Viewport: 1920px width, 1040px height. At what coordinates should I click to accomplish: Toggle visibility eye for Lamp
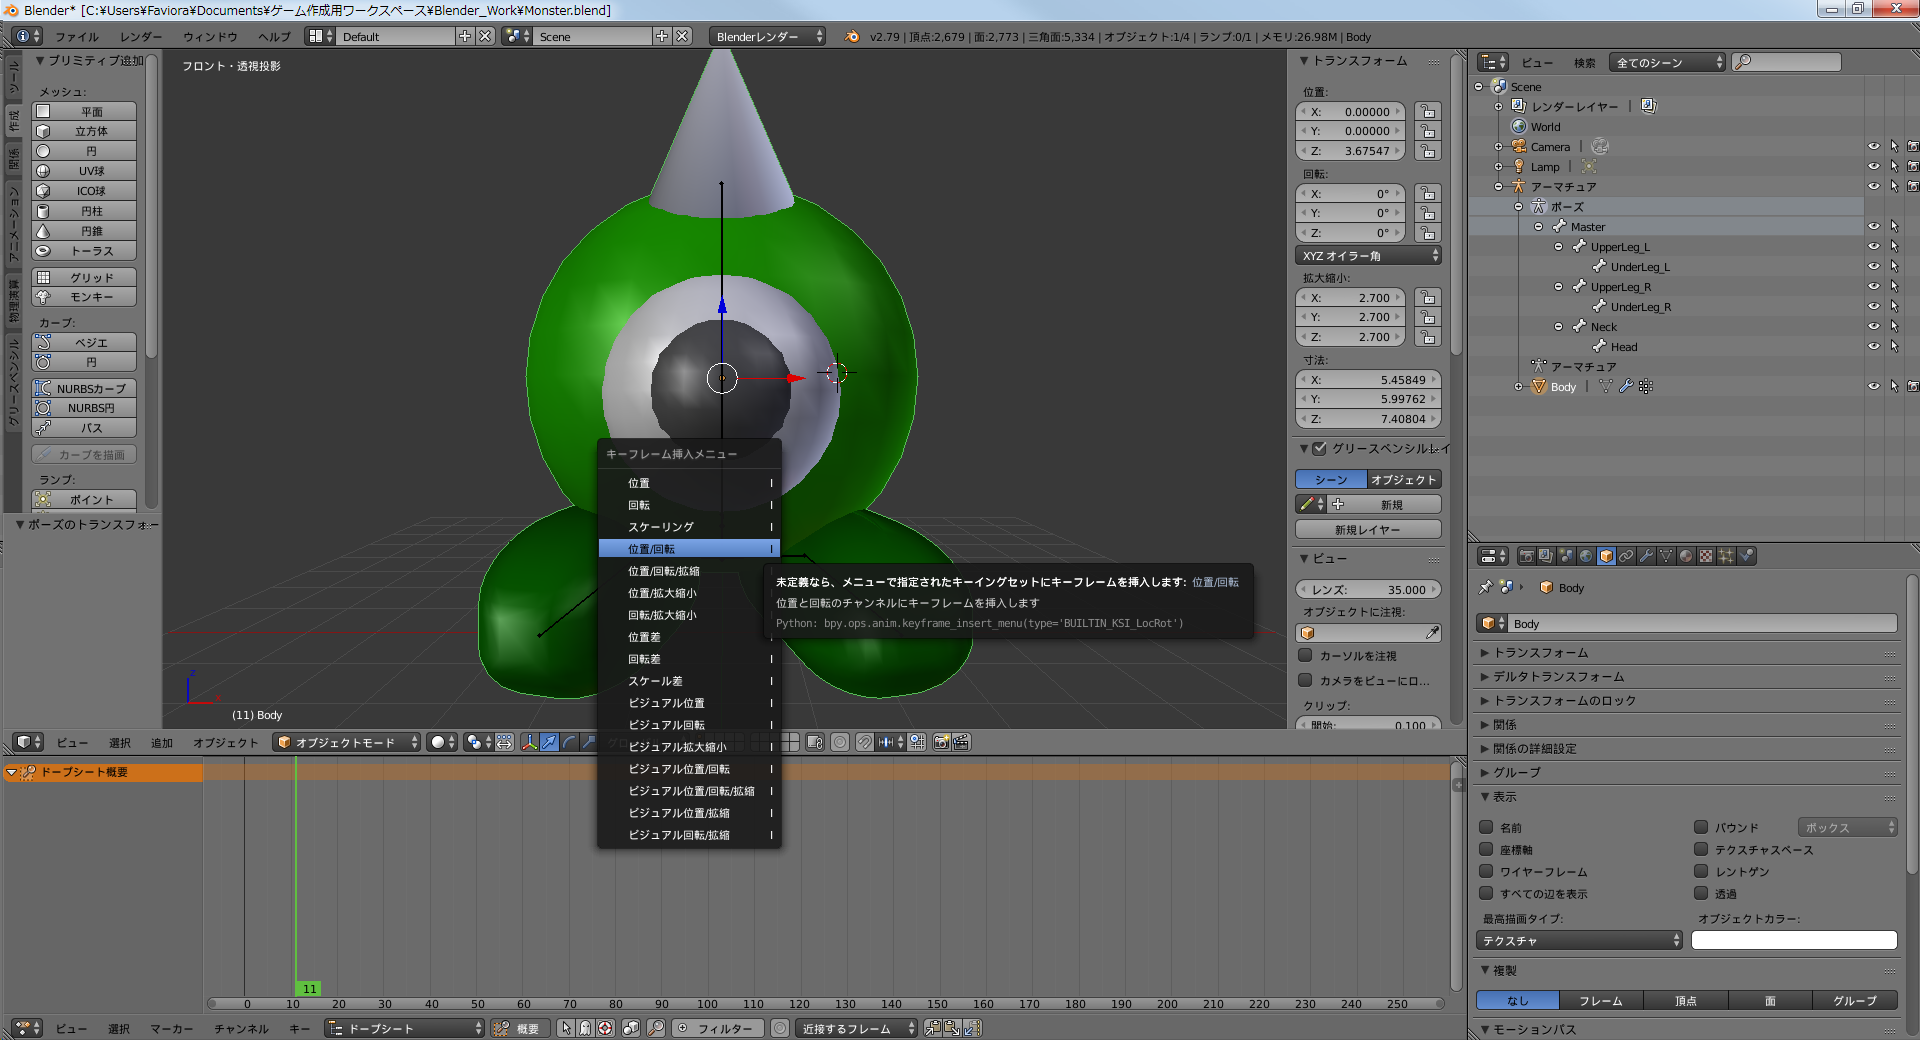pyautogui.click(x=1874, y=166)
